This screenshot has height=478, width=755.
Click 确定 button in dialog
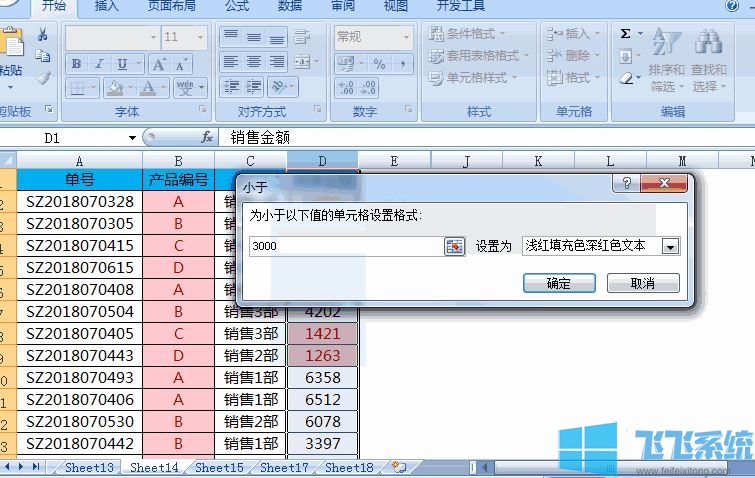click(559, 283)
